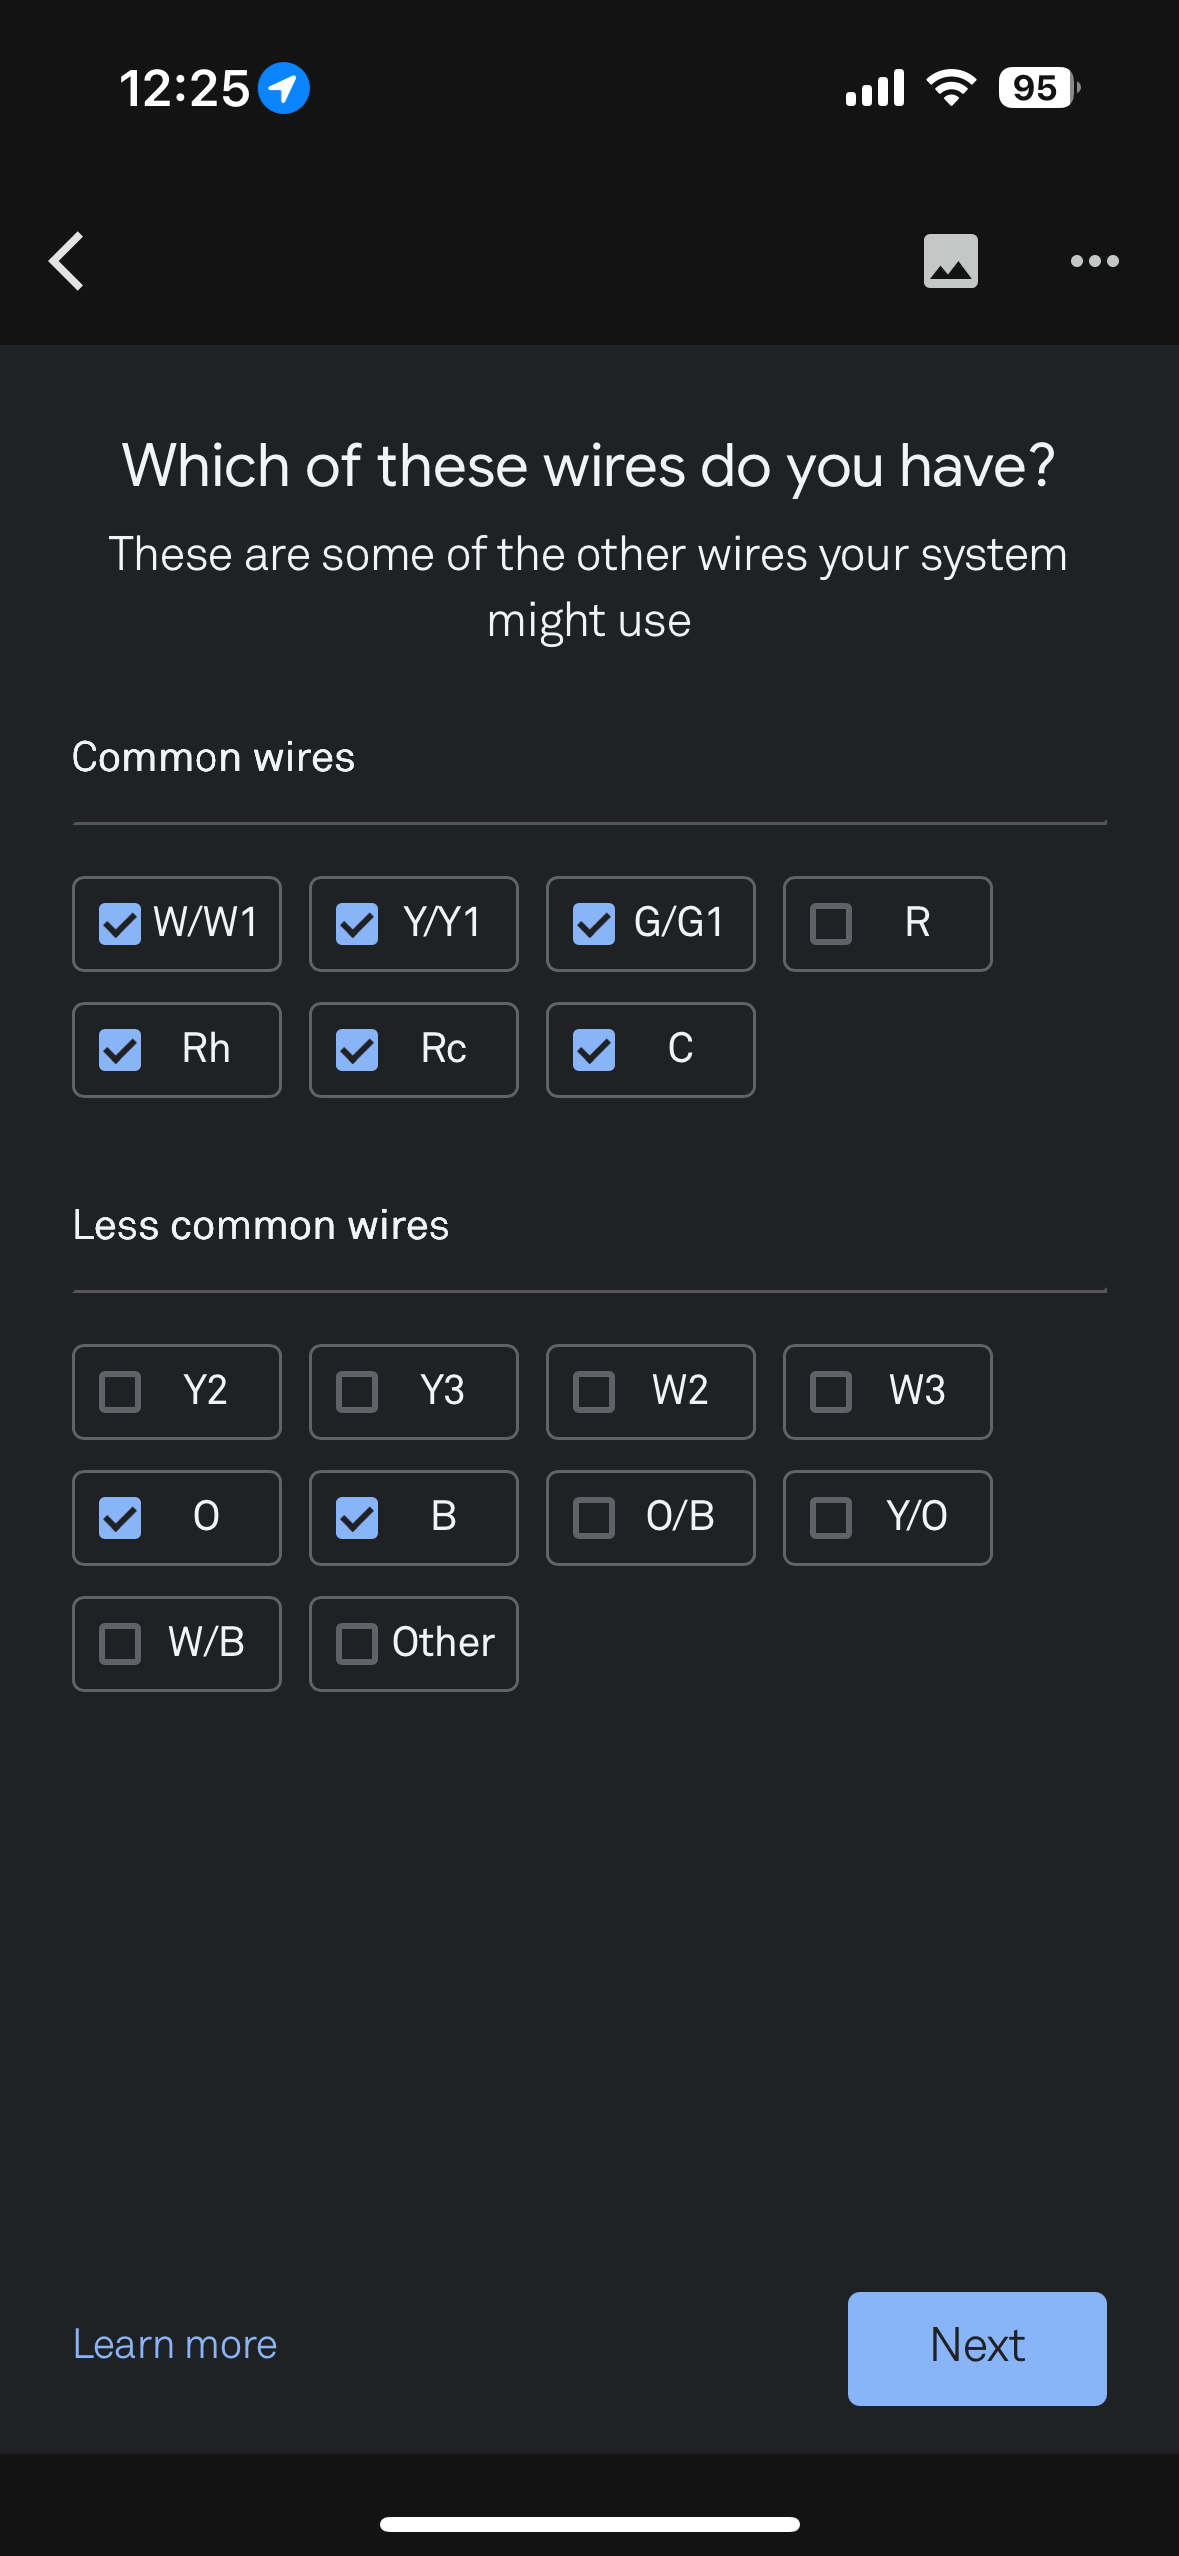
Task: Open the three-dot more options menu
Action: [x=1094, y=261]
